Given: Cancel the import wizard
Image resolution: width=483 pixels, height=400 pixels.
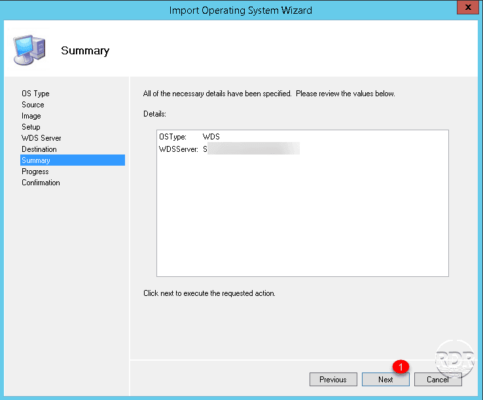Looking at the screenshot, I should point(438,379).
